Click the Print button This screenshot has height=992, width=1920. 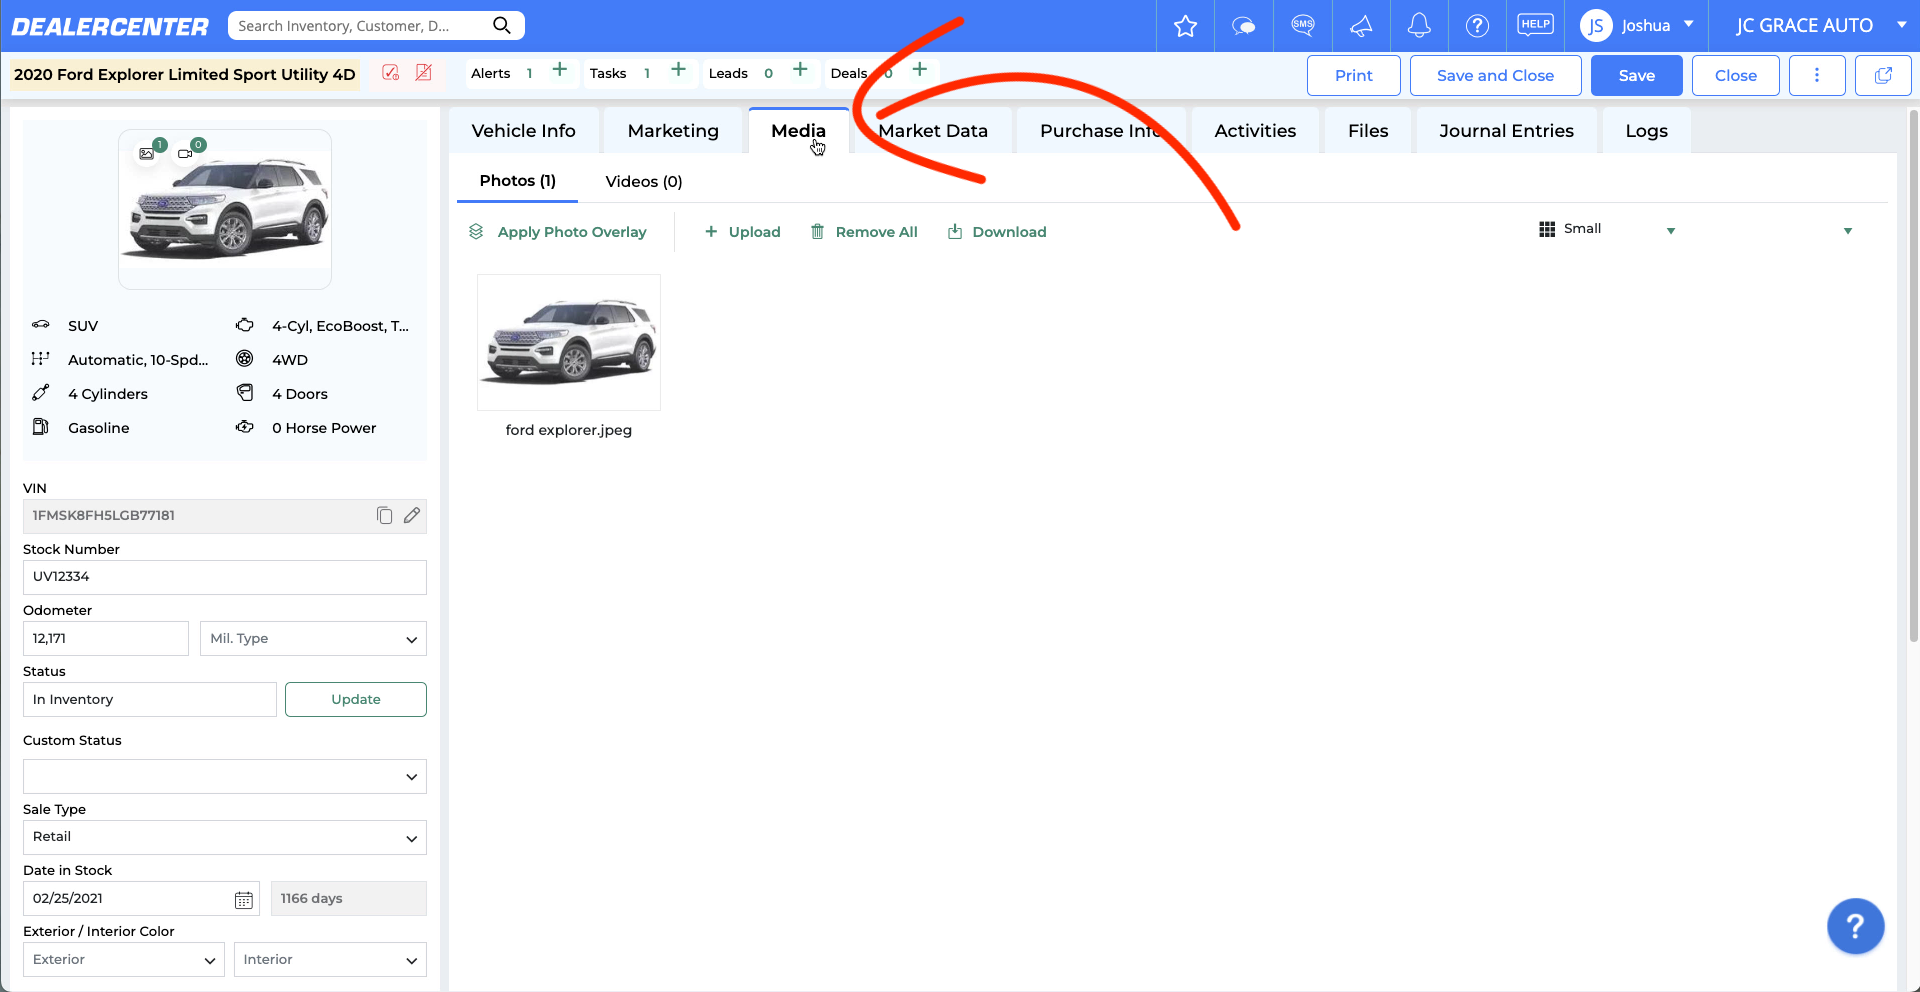[x=1354, y=75]
